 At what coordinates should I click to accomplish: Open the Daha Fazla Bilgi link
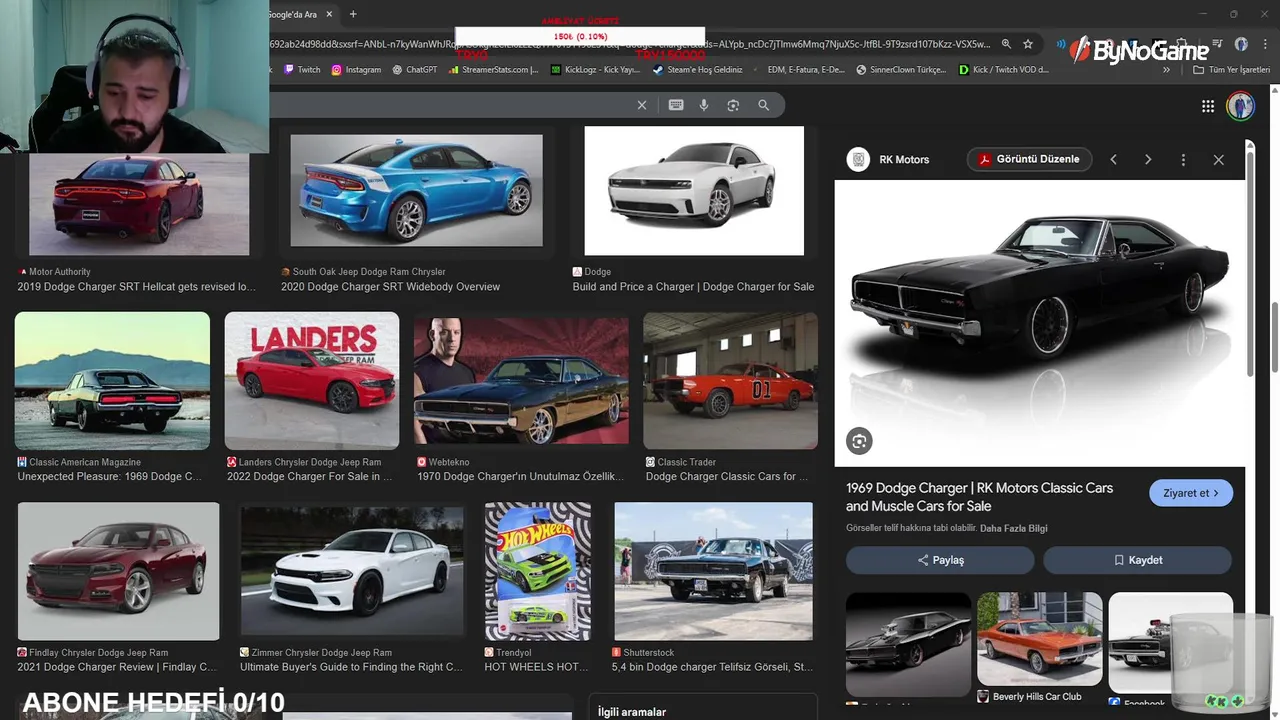click(1014, 528)
